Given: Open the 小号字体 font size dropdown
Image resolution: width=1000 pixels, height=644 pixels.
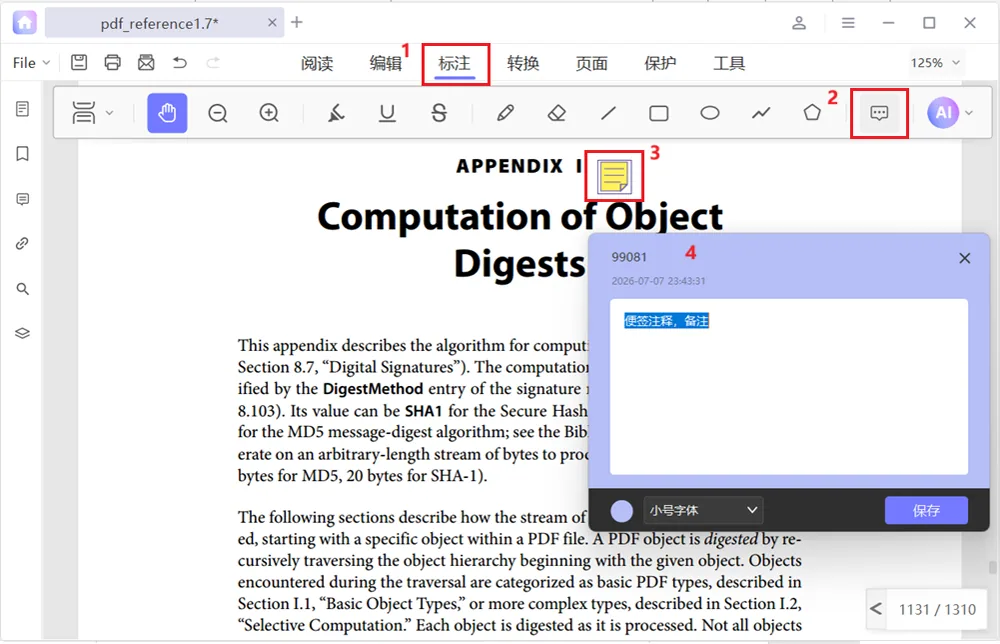Looking at the screenshot, I should [703, 510].
